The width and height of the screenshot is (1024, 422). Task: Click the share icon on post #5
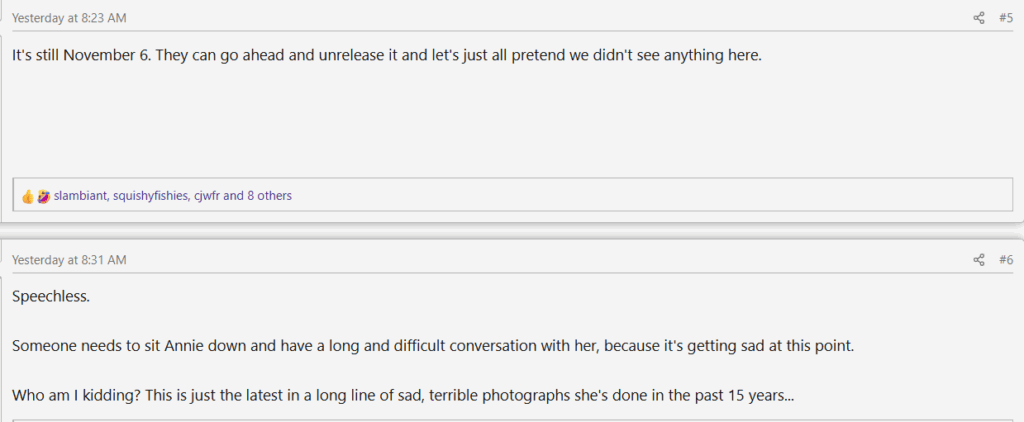point(979,18)
